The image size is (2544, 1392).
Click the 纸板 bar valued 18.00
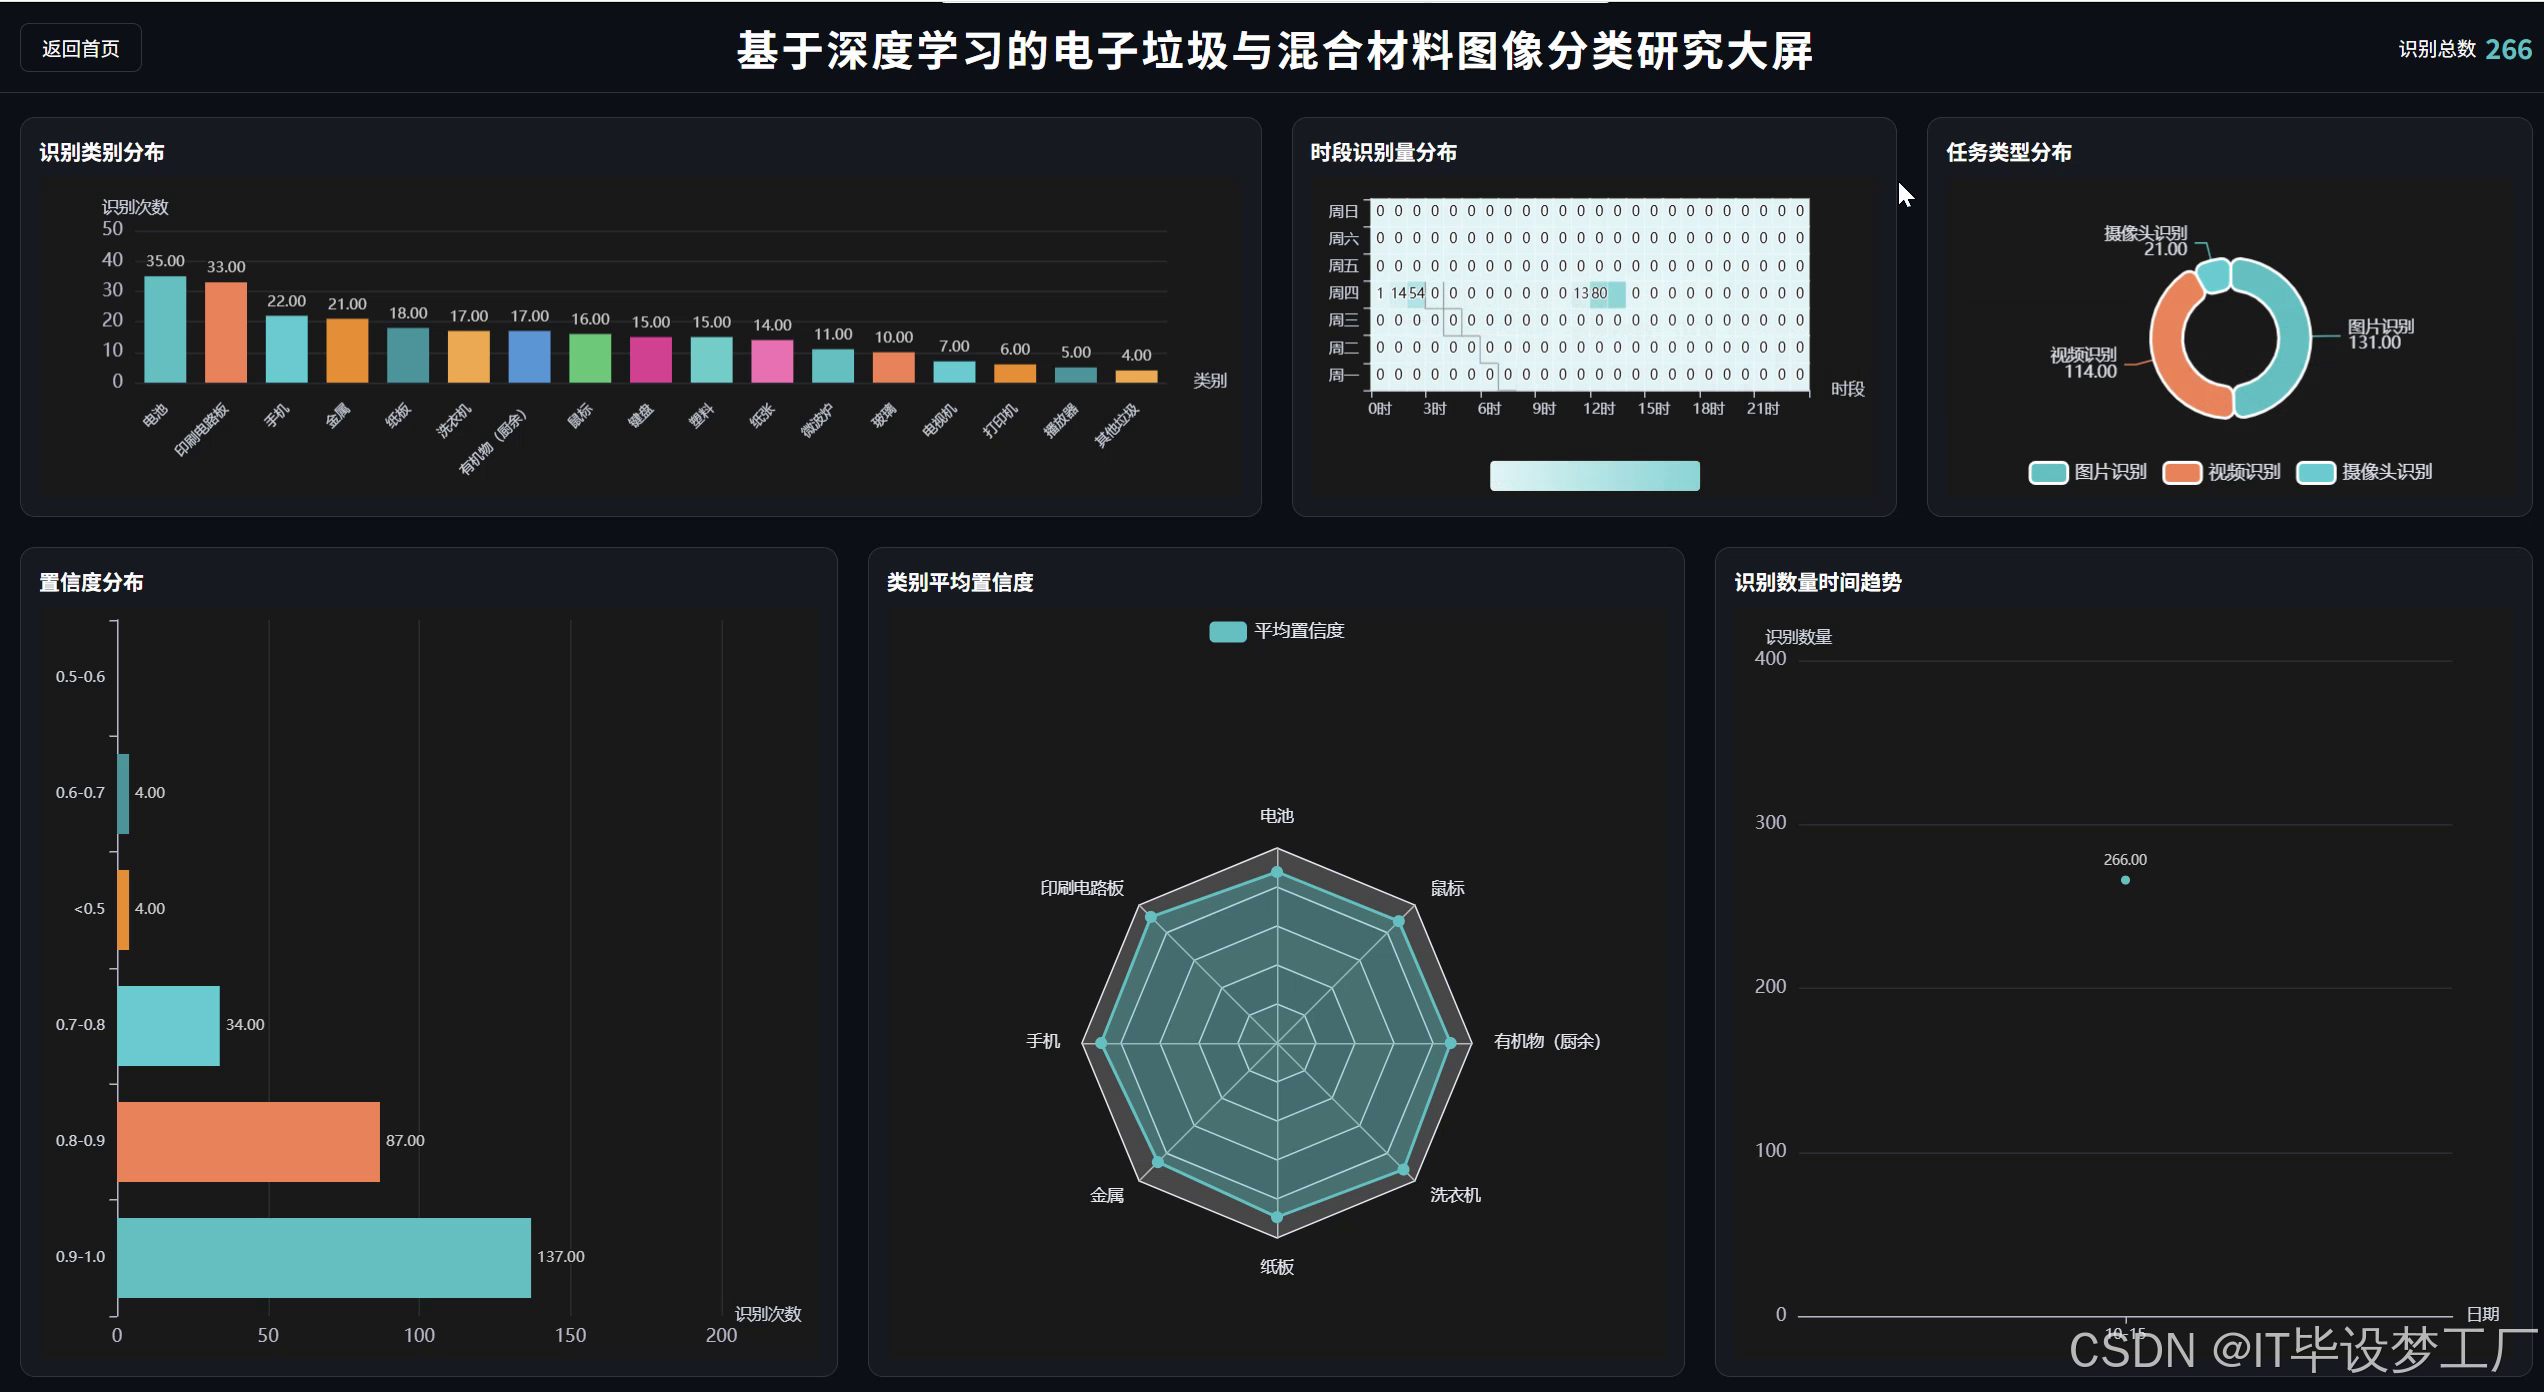[x=408, y=355]
